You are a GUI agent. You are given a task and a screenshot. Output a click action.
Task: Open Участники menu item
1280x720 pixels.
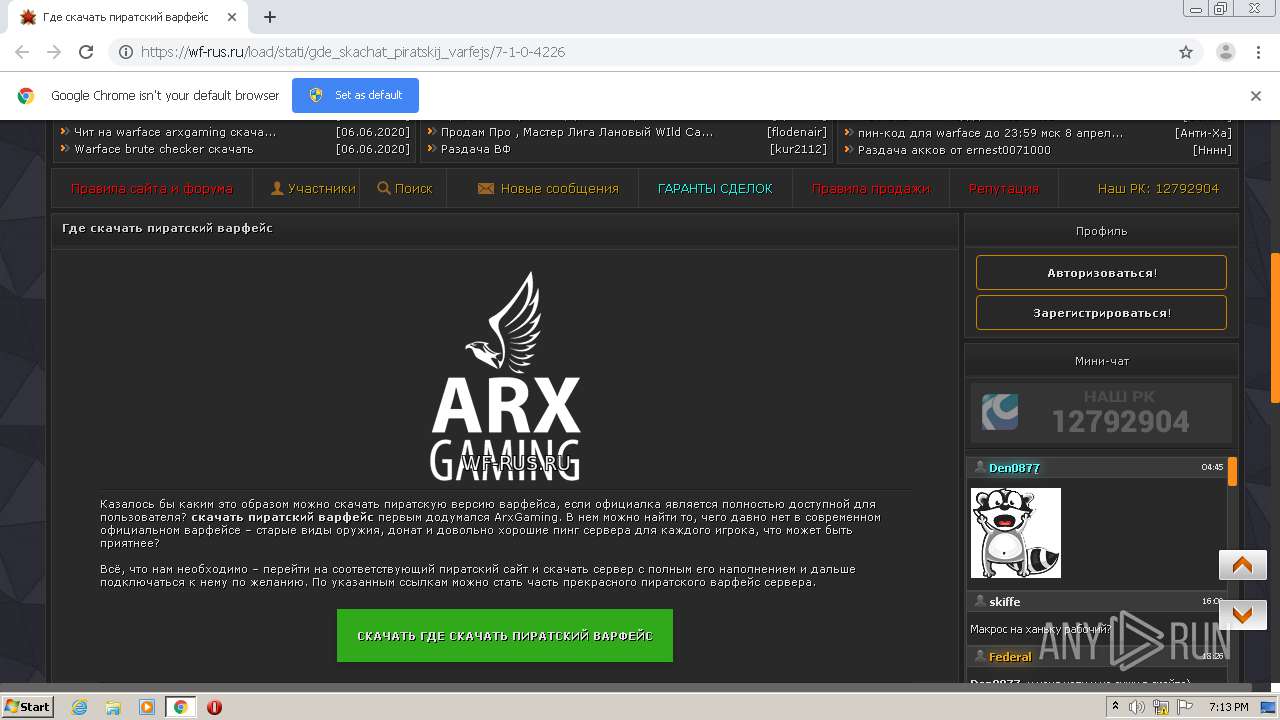314,188
